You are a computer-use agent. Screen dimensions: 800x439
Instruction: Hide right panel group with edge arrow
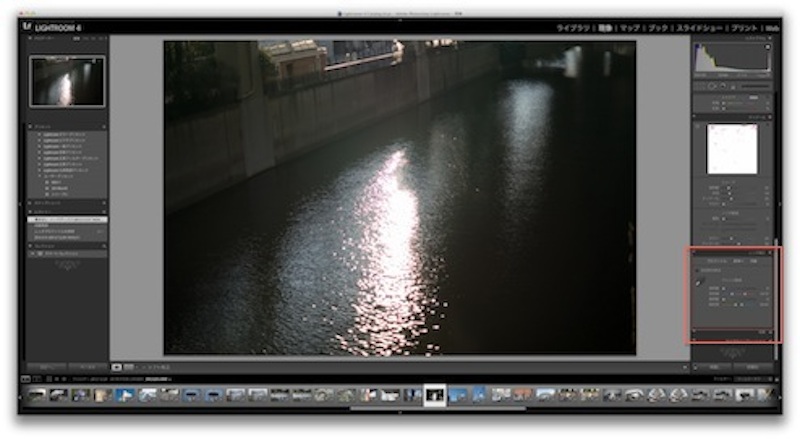tap(780, 204)
